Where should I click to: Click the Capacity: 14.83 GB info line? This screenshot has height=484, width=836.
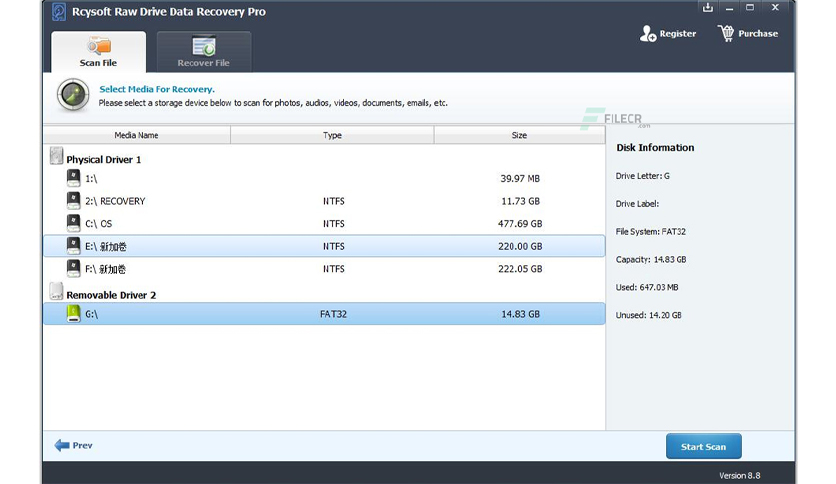[650, 260]
